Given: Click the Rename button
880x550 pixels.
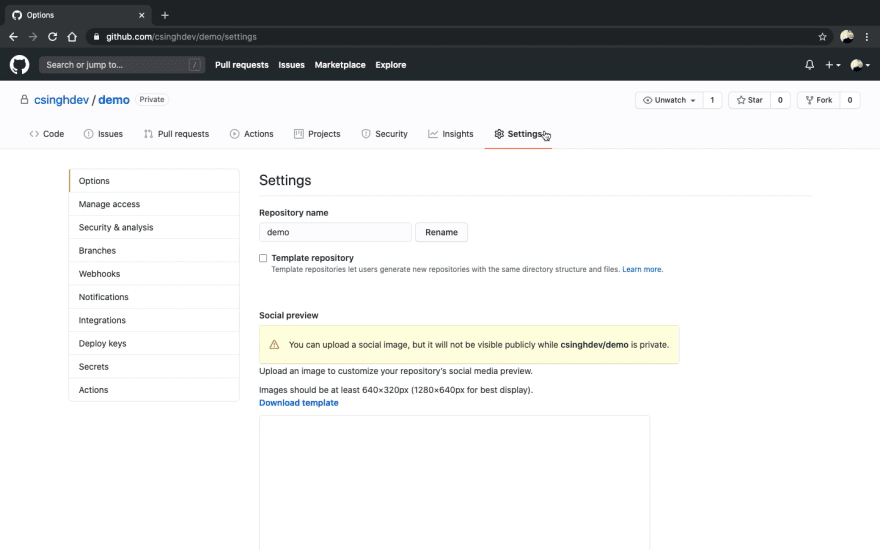Looking at the screenshot, I should pyautogui.click(x=441, y=232).
